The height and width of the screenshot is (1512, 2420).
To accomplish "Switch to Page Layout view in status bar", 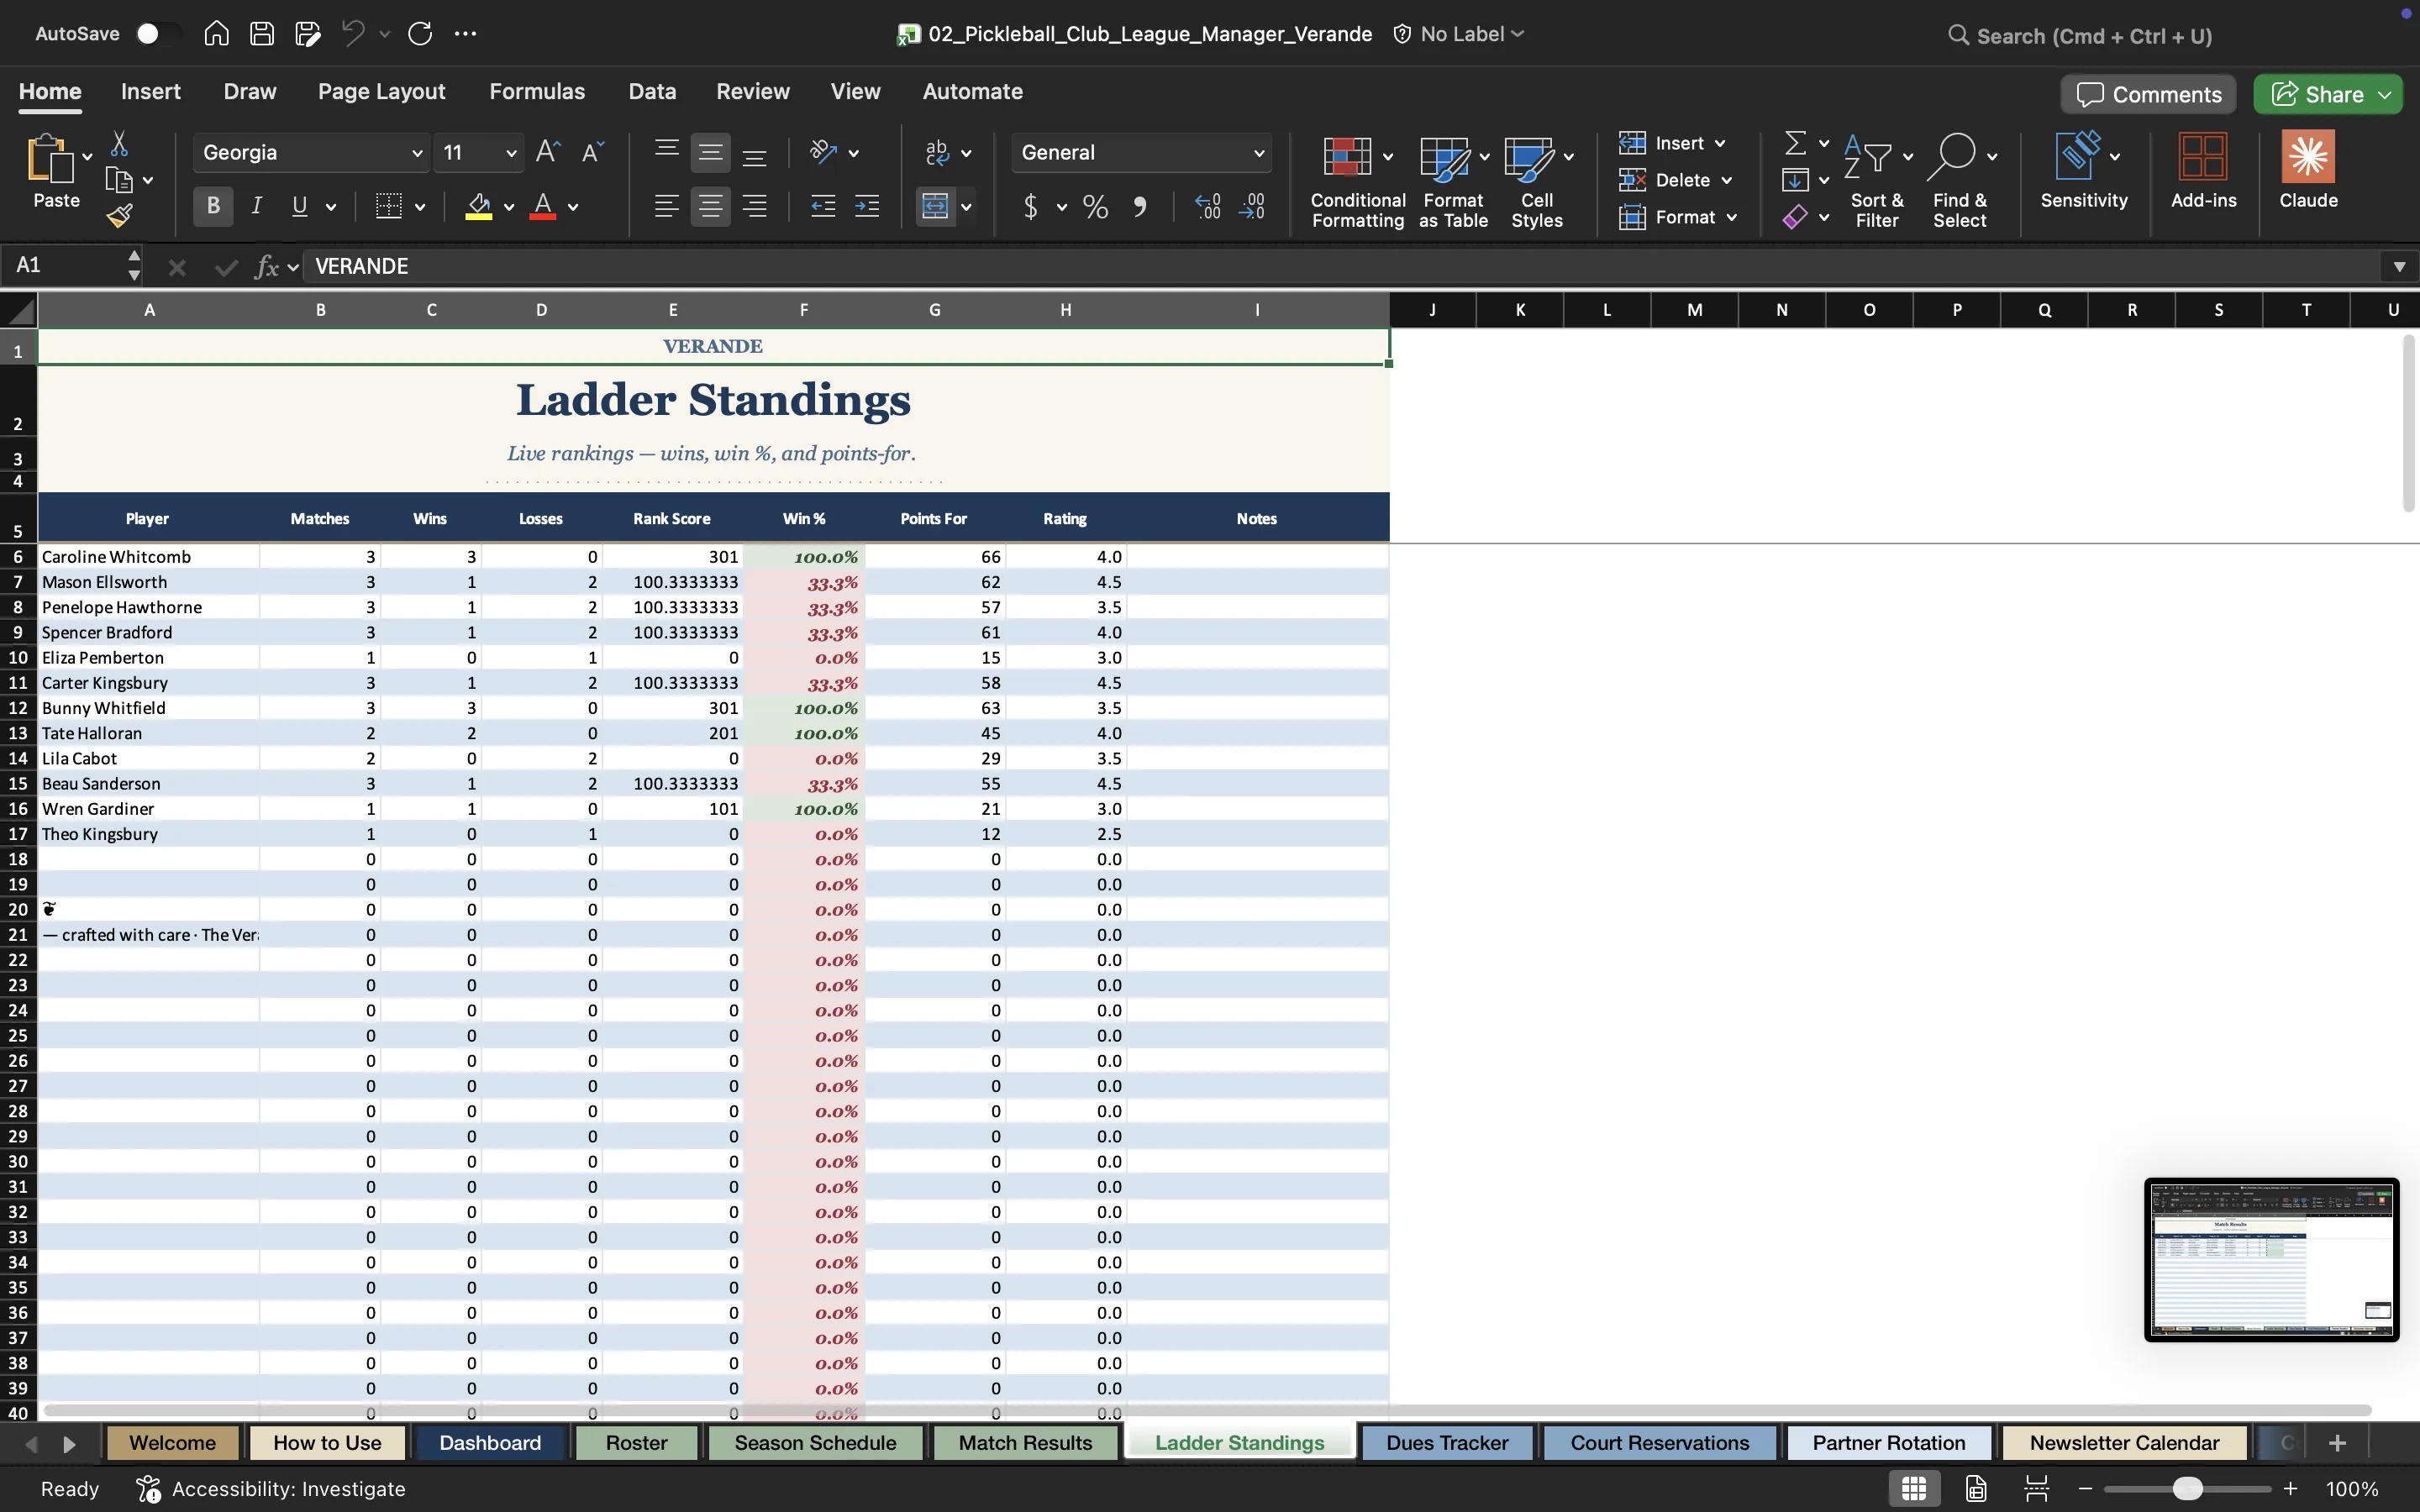I will click(1976, 1488).
